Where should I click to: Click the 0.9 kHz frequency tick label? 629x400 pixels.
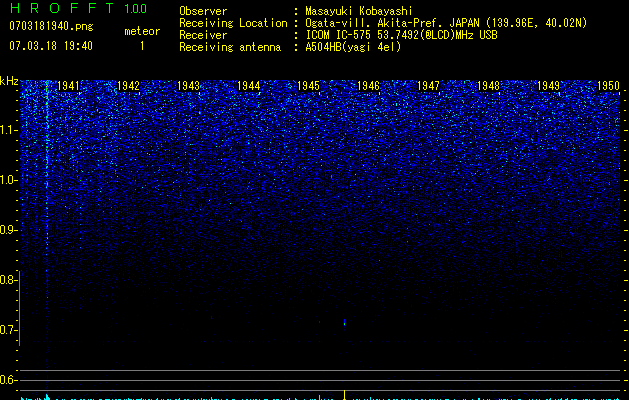pos(8,230)
